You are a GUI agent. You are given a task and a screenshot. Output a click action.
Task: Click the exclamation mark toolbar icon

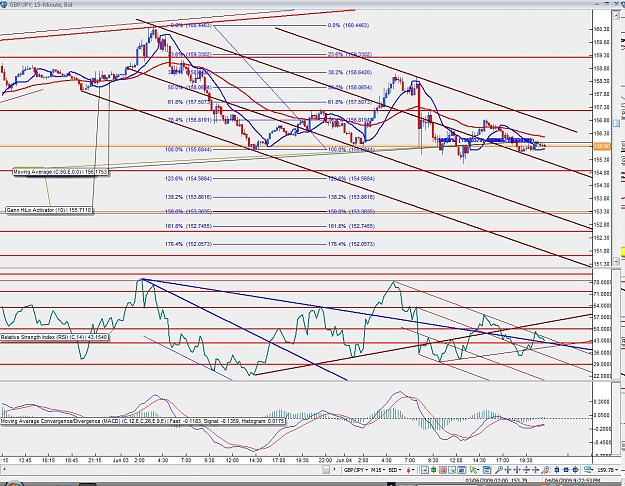(x=335, y=470)
